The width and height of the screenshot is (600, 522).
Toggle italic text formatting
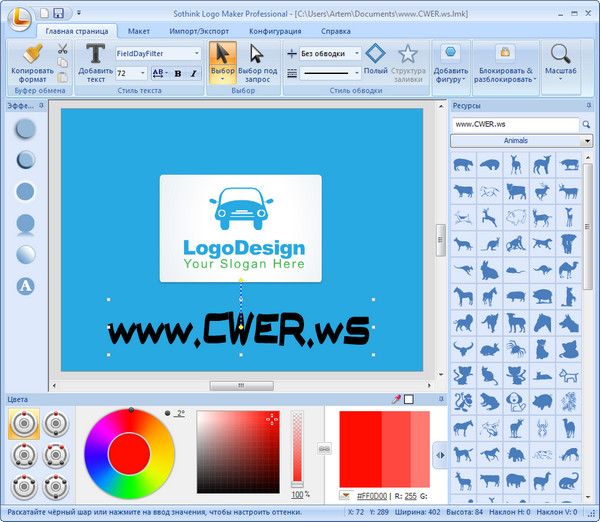click(x=191, y=73)
